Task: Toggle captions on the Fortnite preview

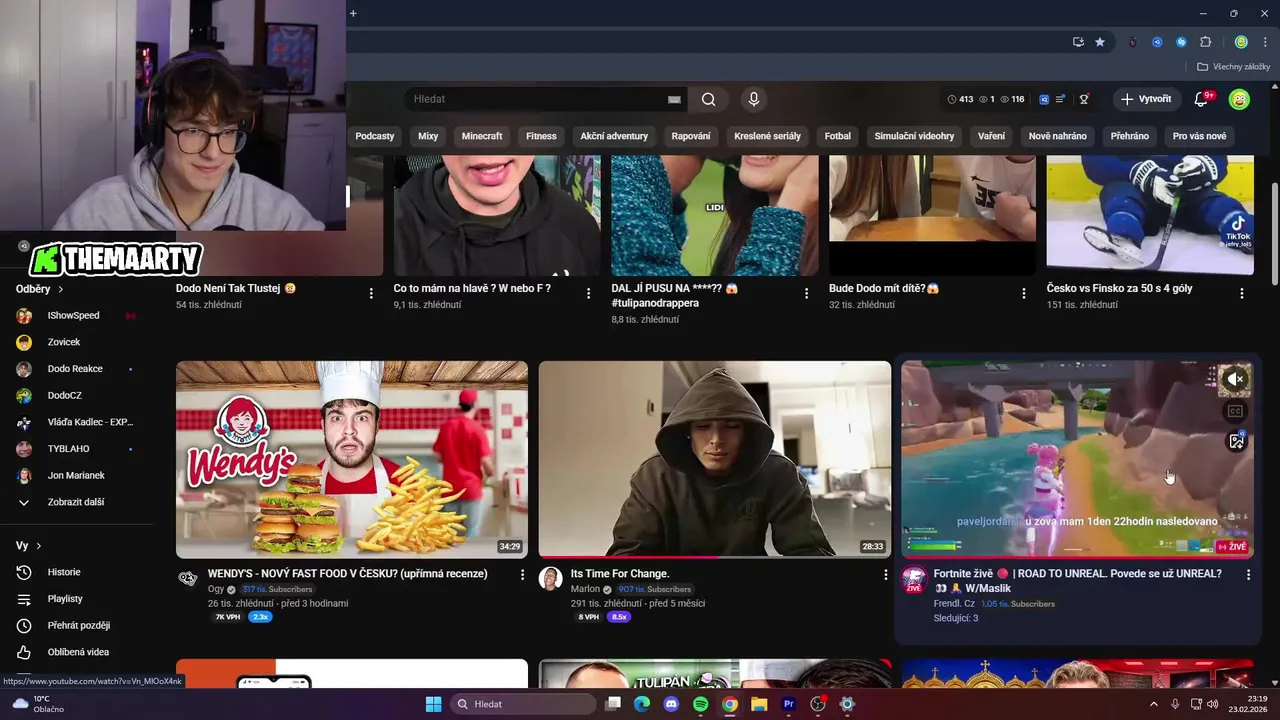Action: point(1236,411)
